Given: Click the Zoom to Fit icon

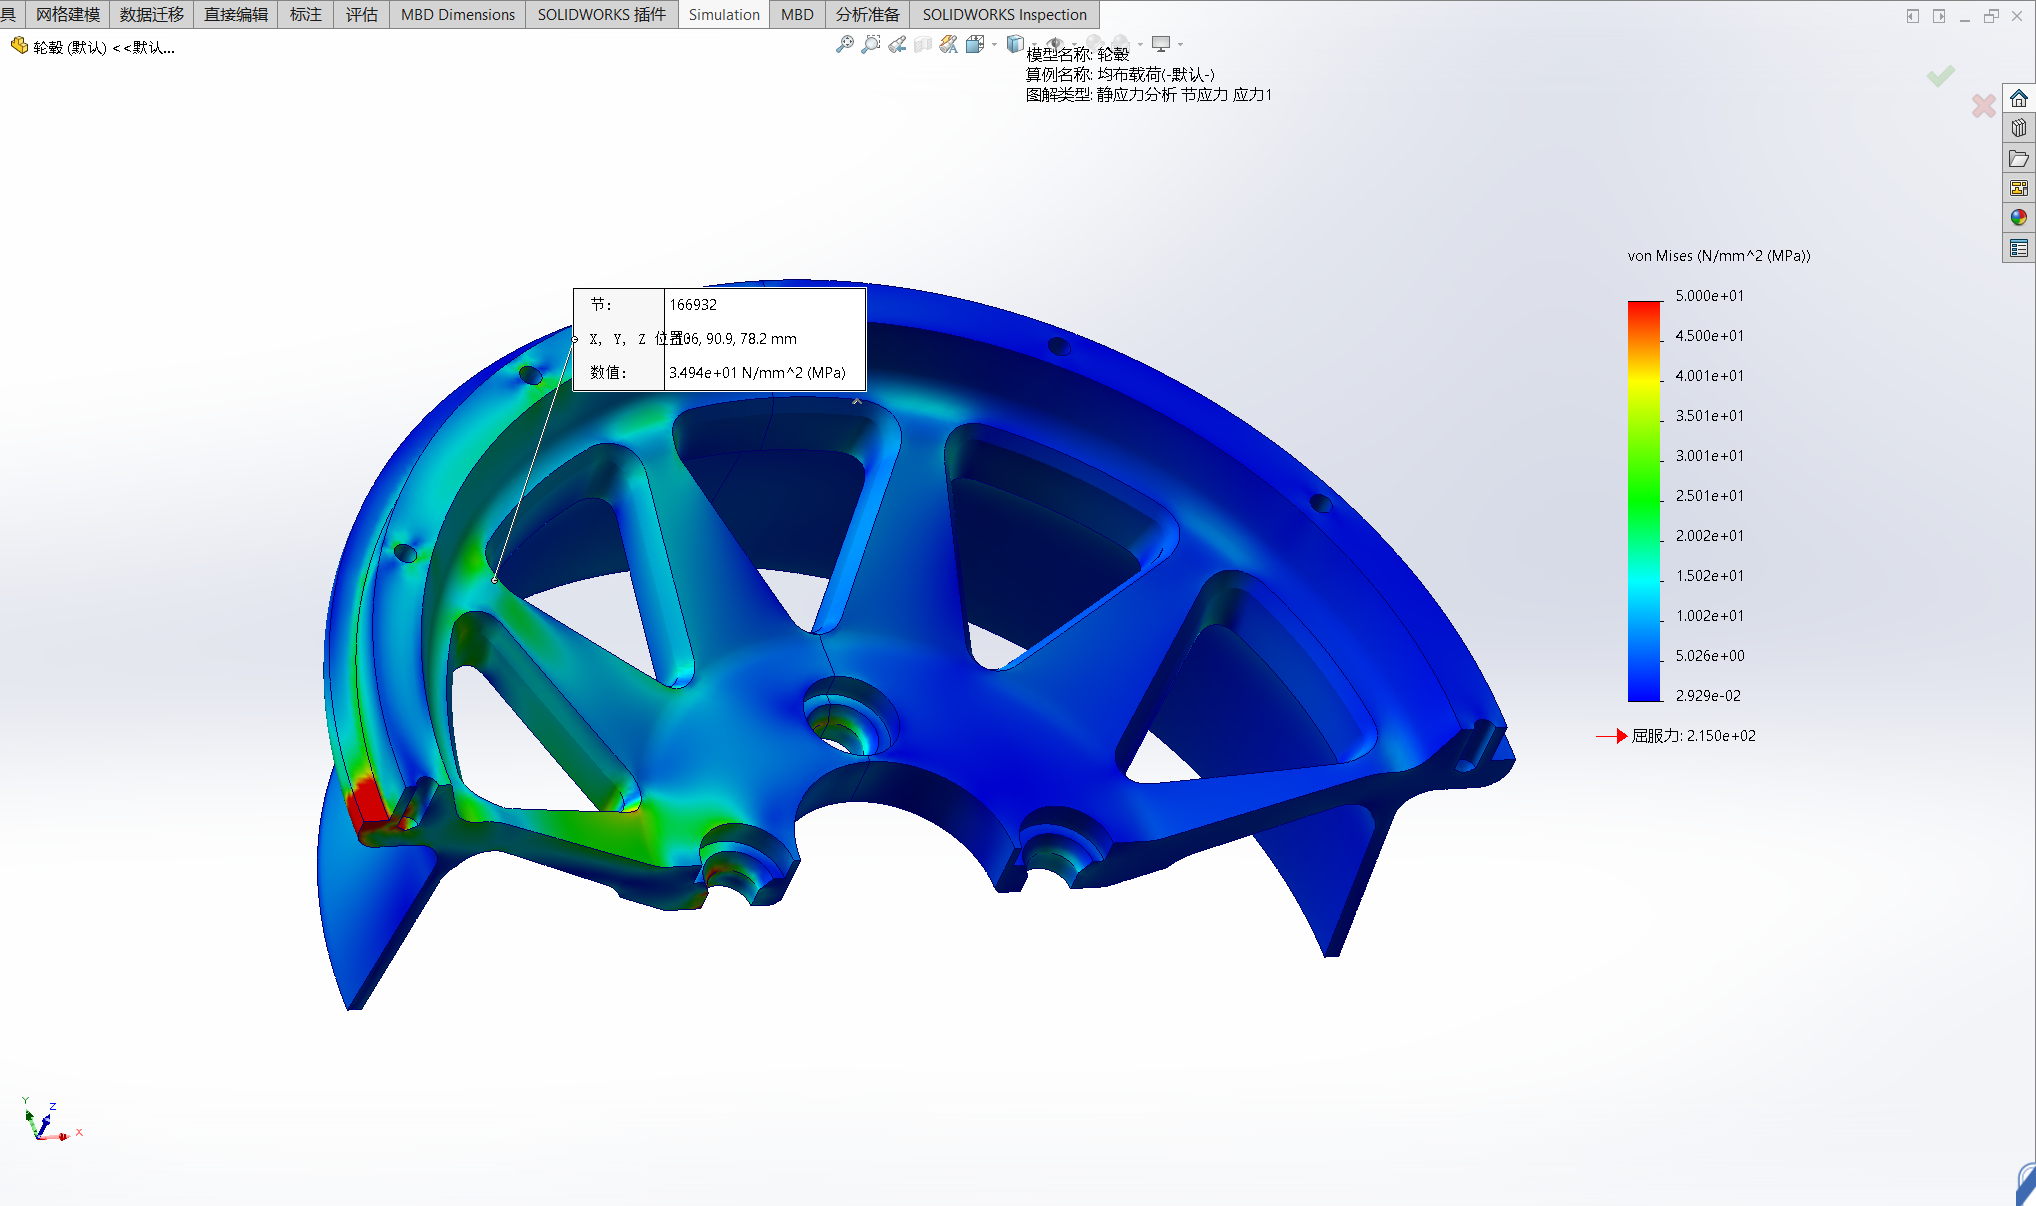Looking at the screenshot, I should coord(845,44).
